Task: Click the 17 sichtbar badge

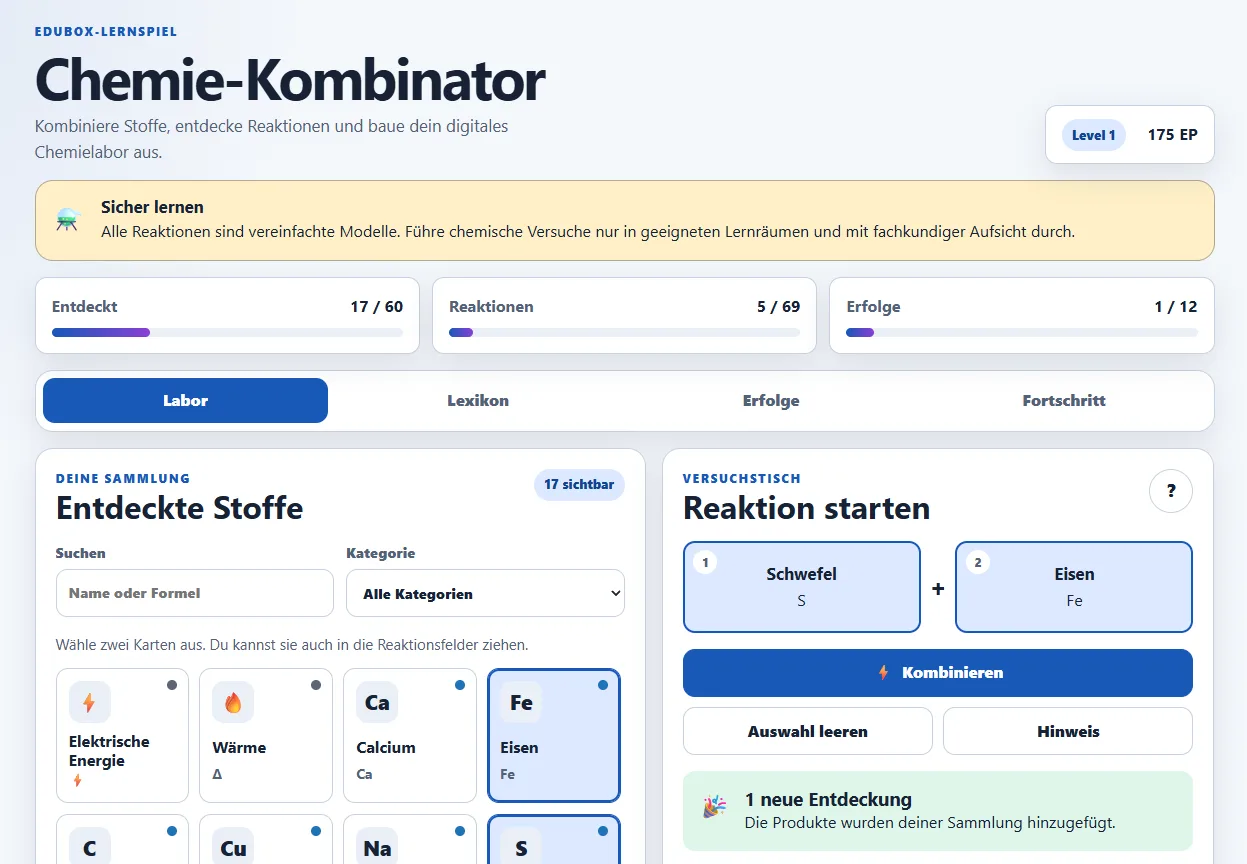Action: point(580,484)
